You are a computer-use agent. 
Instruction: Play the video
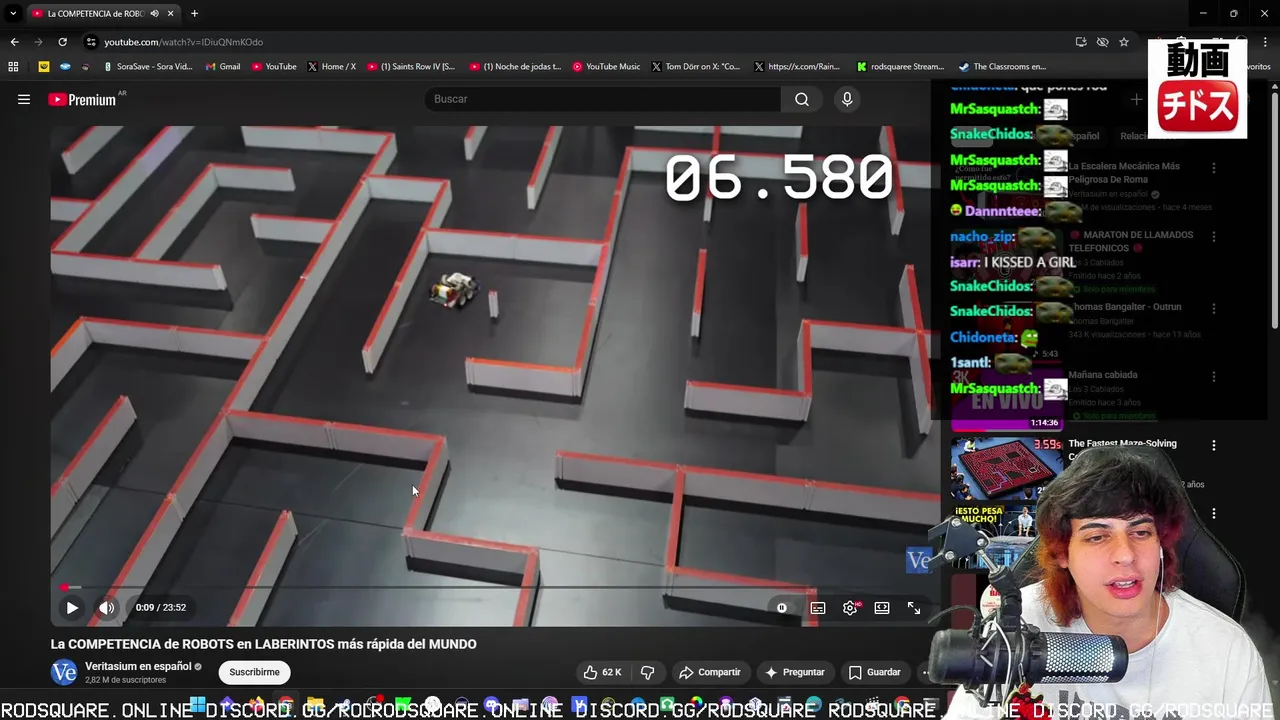(72, 607)
